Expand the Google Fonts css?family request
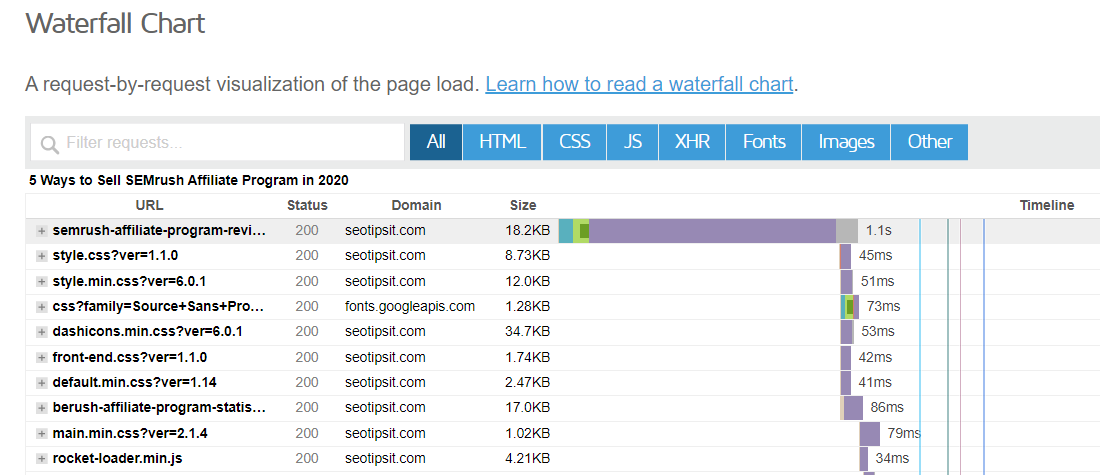 [42, 307]
